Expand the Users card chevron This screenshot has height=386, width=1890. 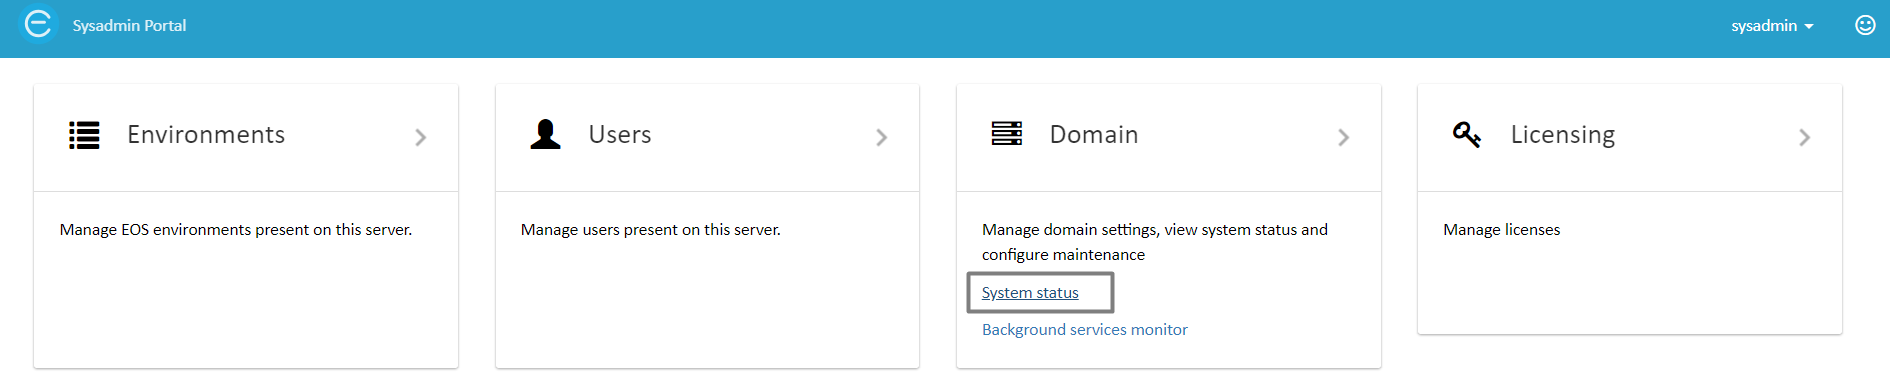[x=881, y=137]
